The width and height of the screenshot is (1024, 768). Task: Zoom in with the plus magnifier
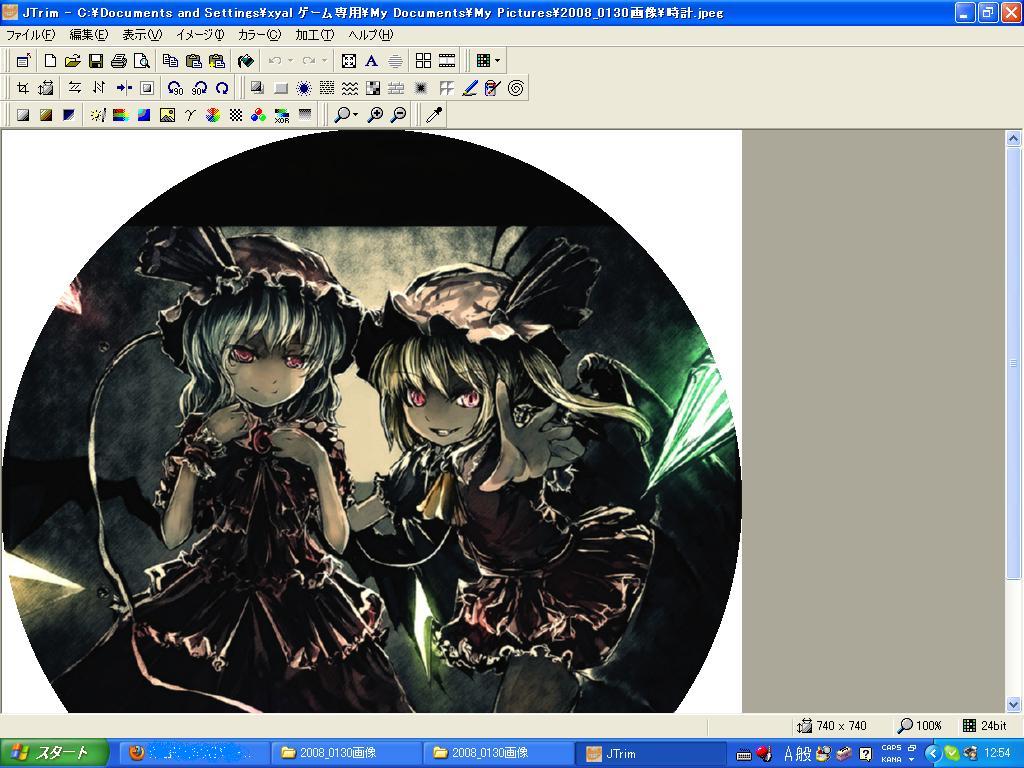[376, 115]
